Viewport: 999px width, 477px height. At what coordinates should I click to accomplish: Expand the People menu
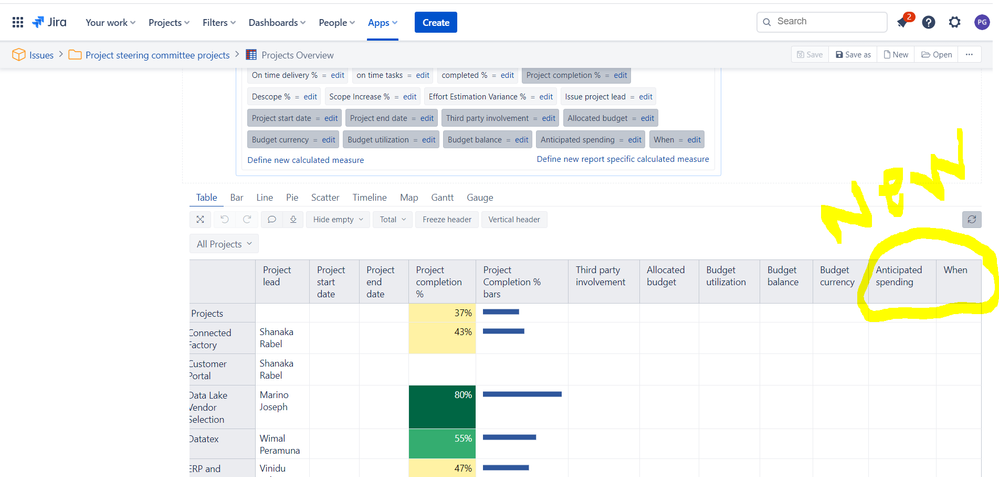[336, 22]
